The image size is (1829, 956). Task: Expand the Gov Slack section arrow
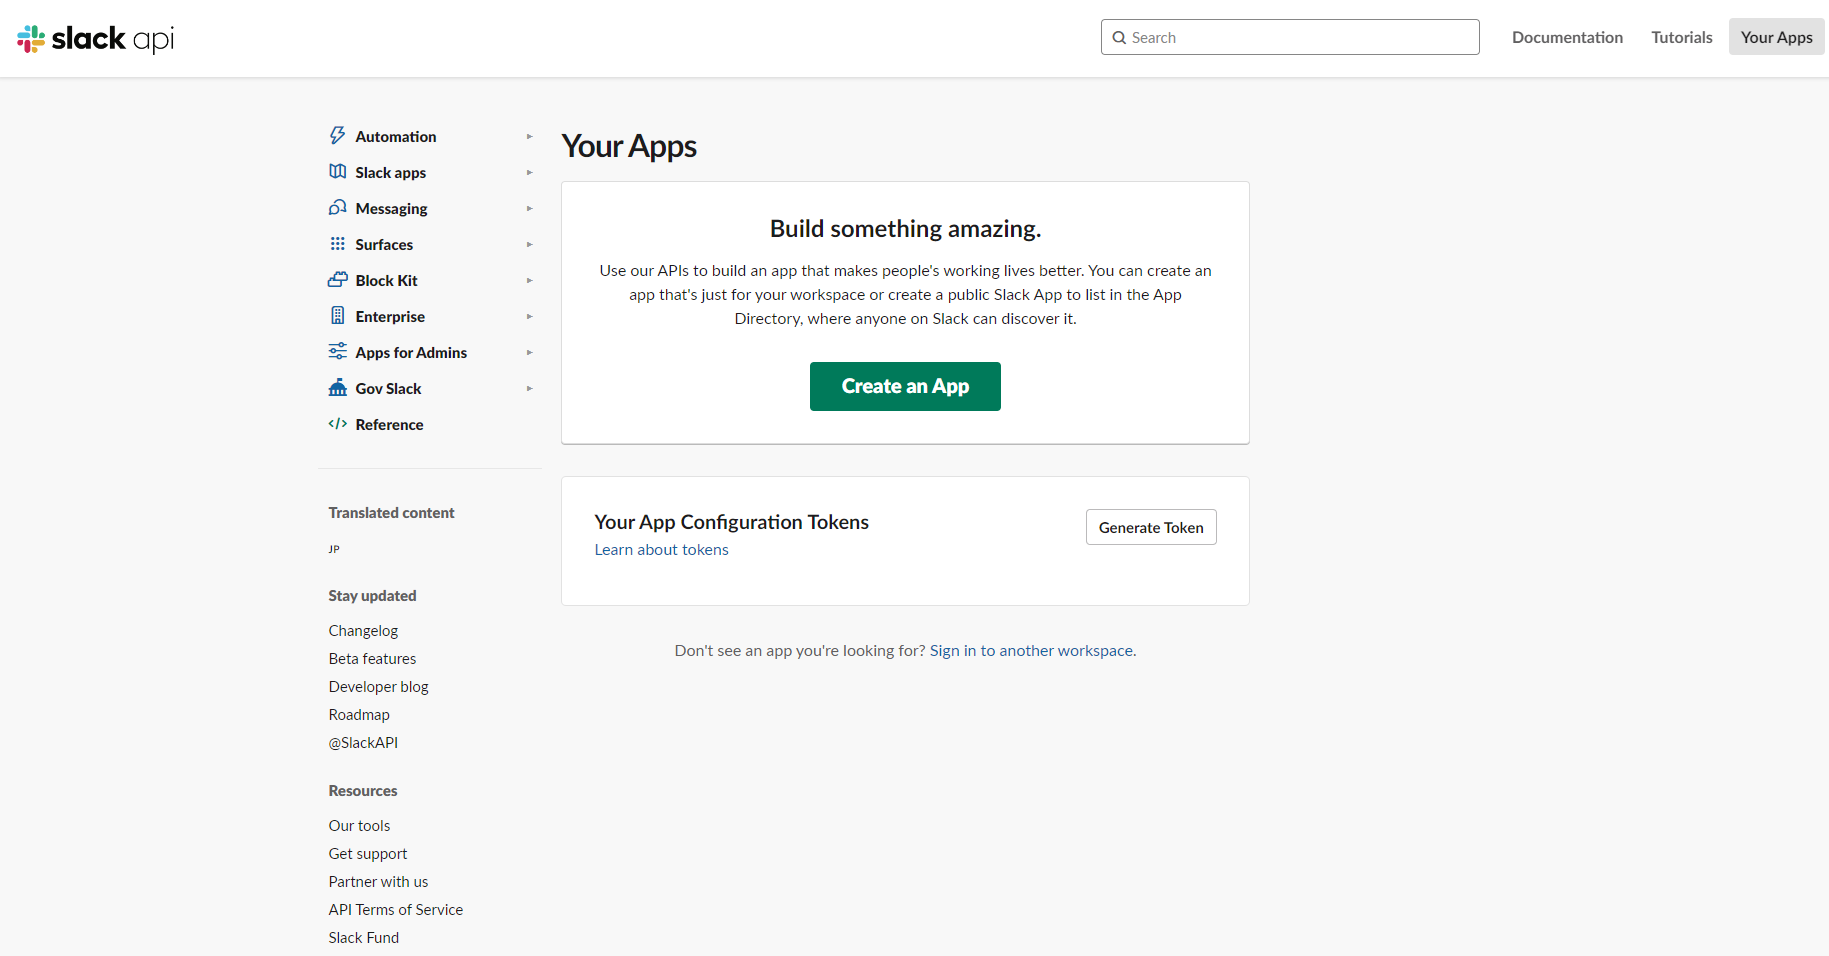click(x=530, y=389)
